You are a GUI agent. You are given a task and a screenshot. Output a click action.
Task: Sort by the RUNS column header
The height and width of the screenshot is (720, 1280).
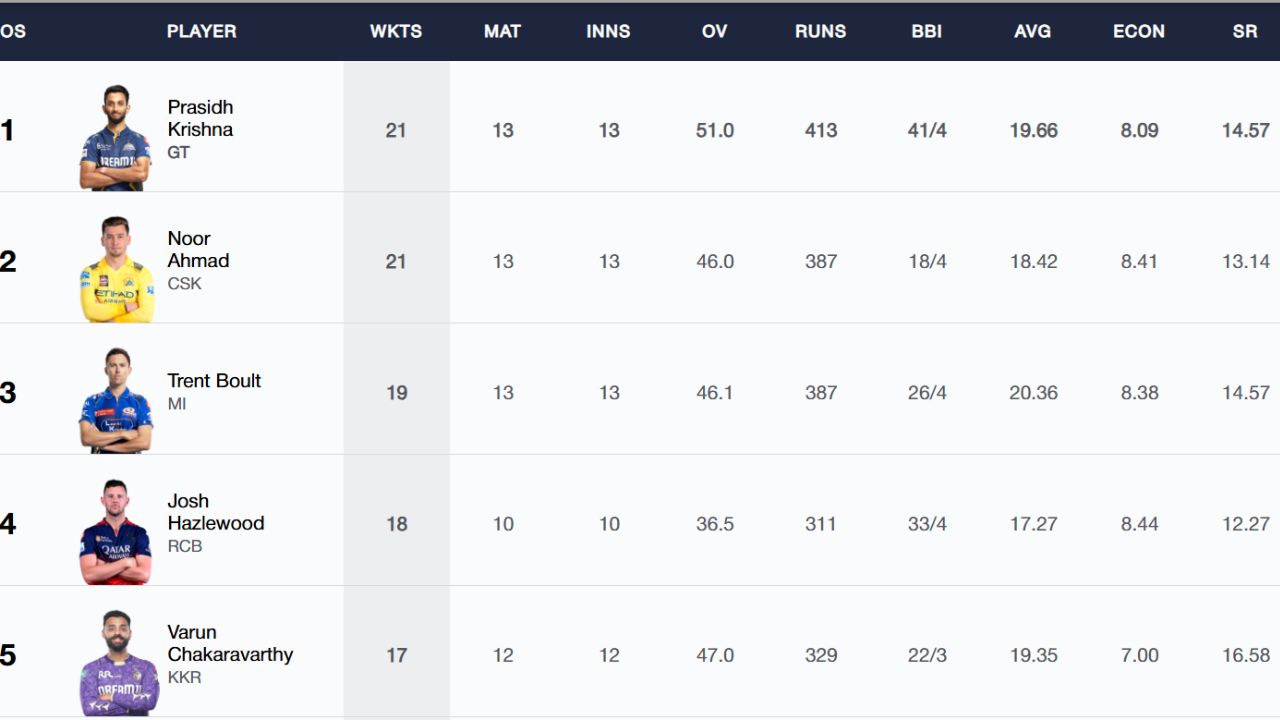[x=821, y=31]
